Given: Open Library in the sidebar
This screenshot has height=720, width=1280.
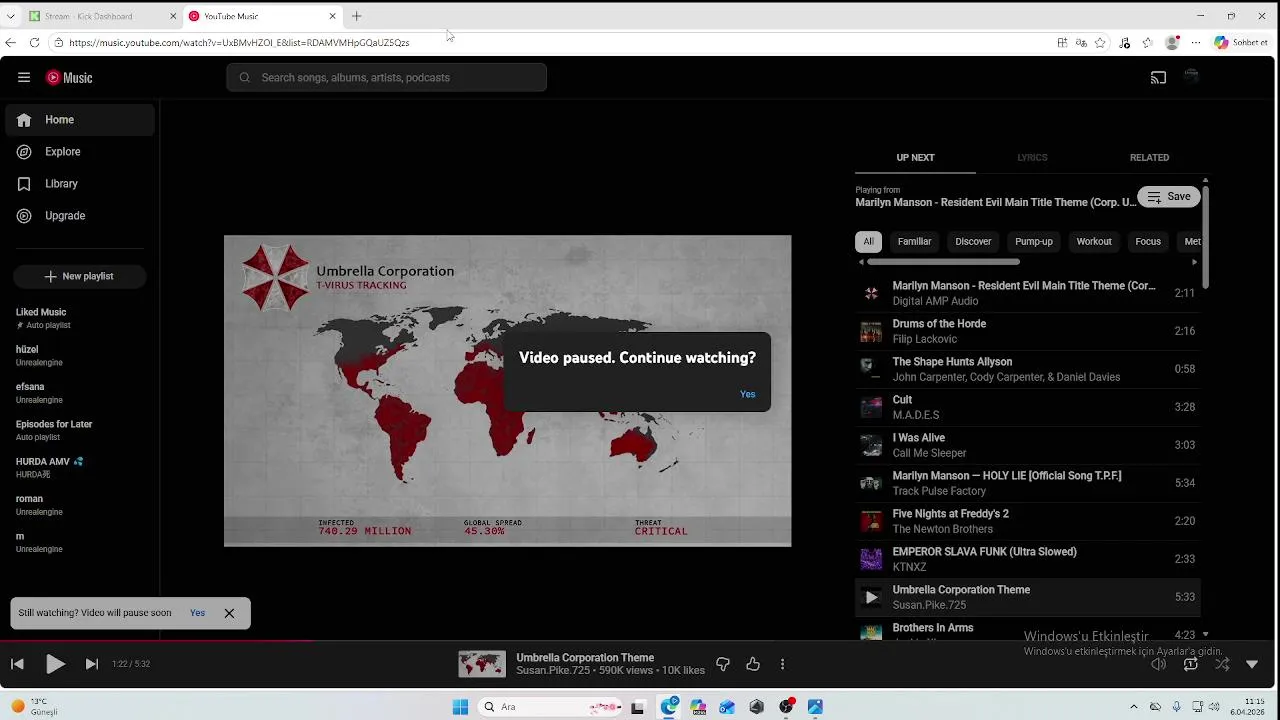Looking at the screenshot, I should (80, 184).
